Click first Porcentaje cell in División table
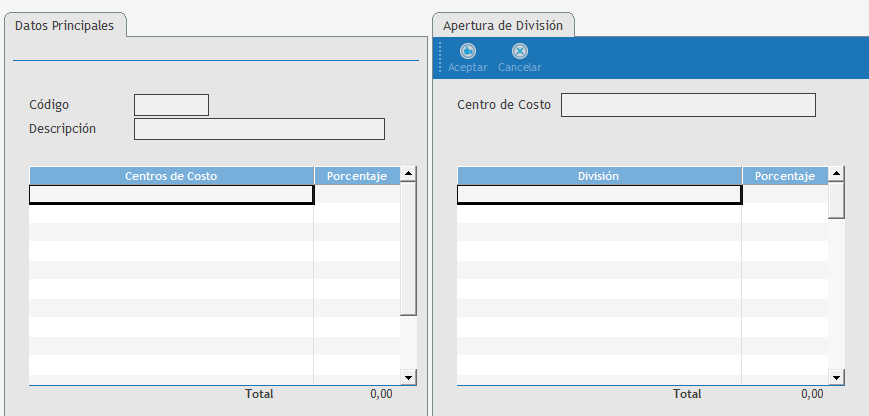869x416 pixels. 785,195
